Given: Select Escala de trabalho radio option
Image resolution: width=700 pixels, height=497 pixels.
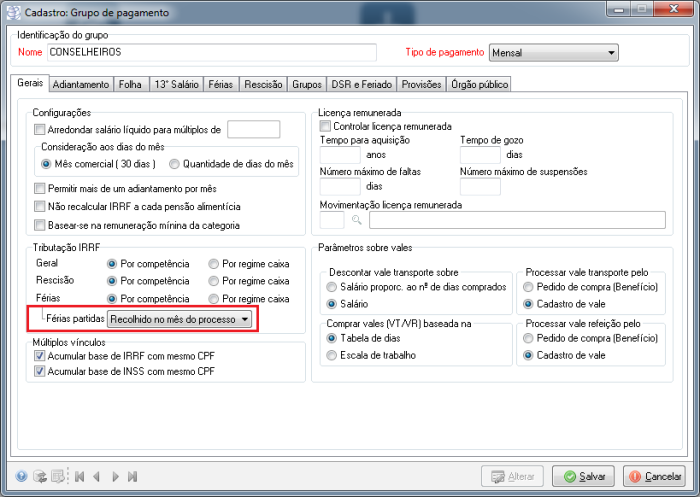Looking at the screenshot, I should pos(333,356).
